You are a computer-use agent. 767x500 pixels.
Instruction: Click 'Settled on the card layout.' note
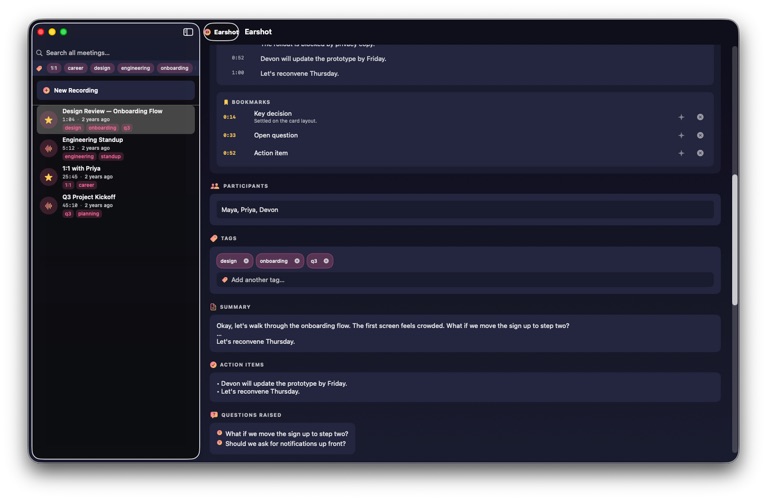(x=285, y=121)
